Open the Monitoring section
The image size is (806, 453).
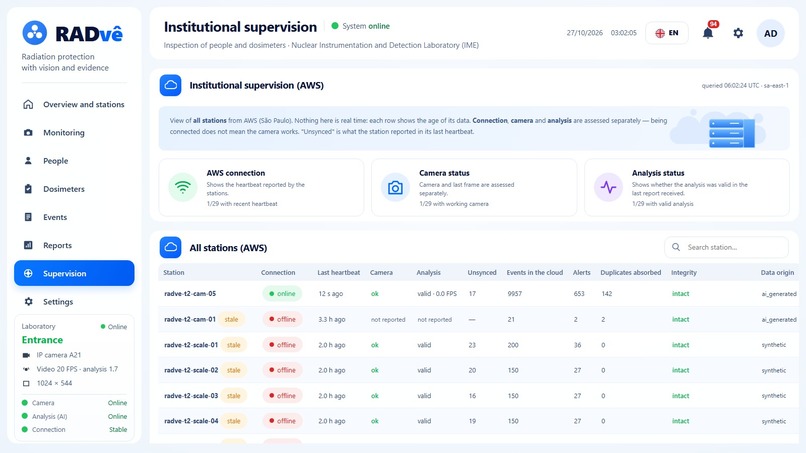click(x=74, y=133)
